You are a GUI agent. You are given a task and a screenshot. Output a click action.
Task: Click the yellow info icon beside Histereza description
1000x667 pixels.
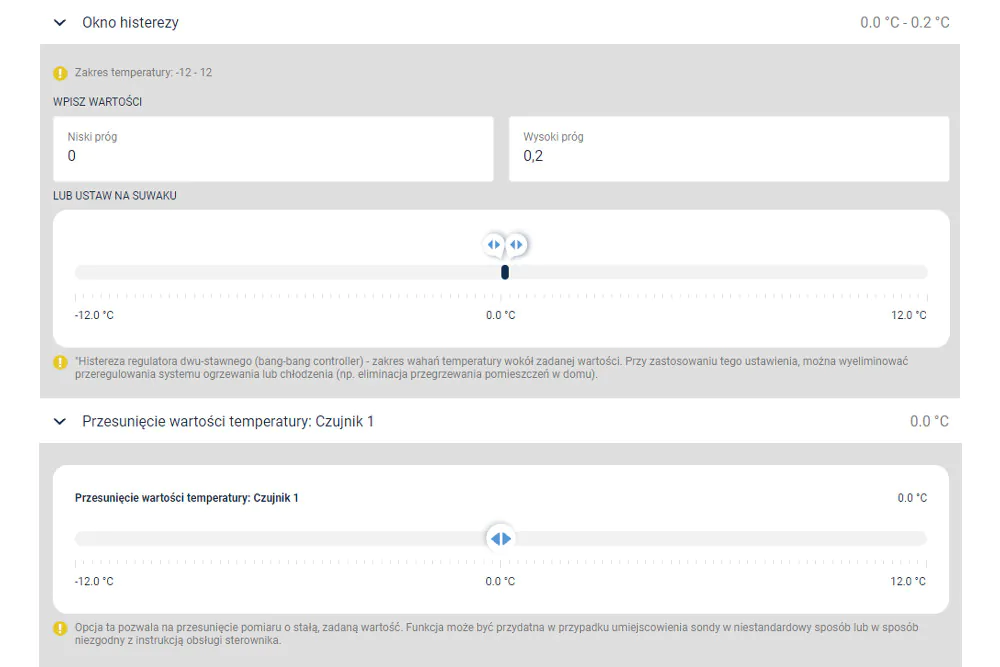(60, 362)
